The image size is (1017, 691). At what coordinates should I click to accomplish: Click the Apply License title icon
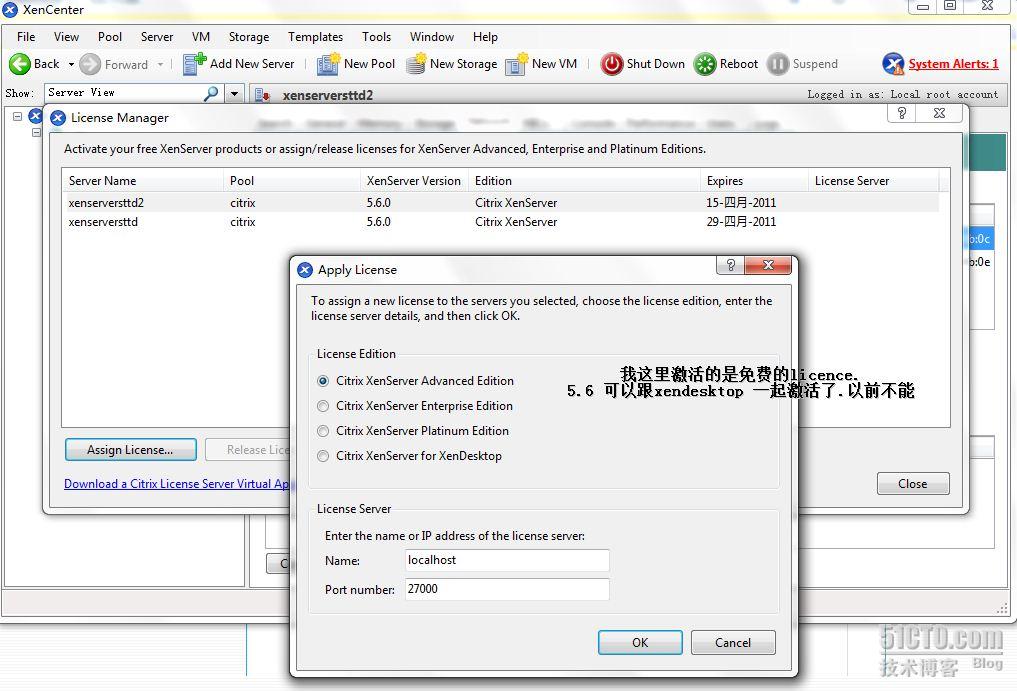pyautogui.click(x=305, y=270)
